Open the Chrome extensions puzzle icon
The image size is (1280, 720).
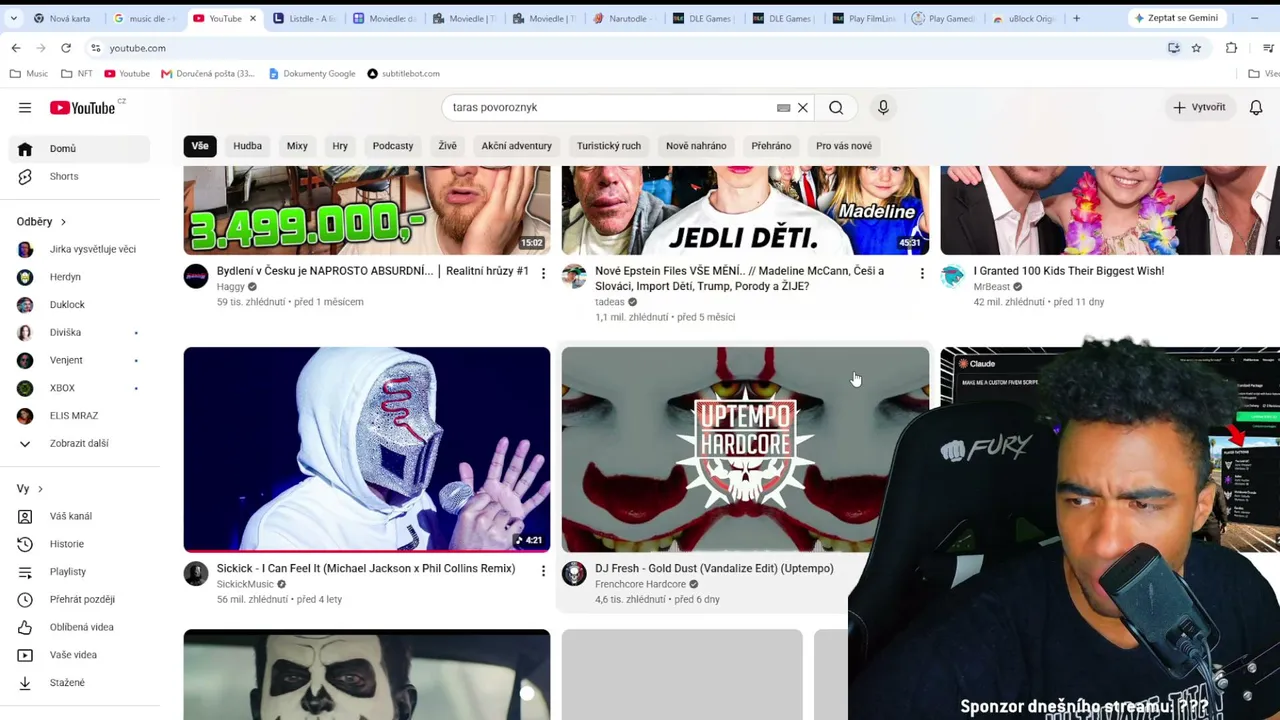click(x=1231, y=48)
